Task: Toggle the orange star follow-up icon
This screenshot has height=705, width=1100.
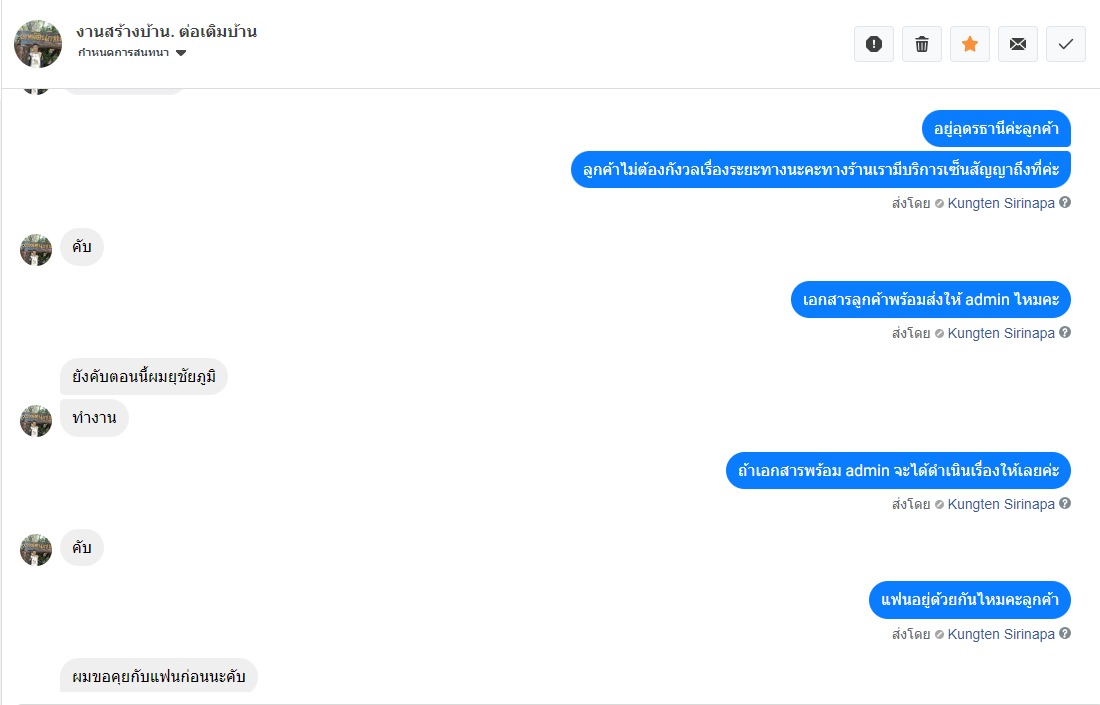Action: point(970,44)
